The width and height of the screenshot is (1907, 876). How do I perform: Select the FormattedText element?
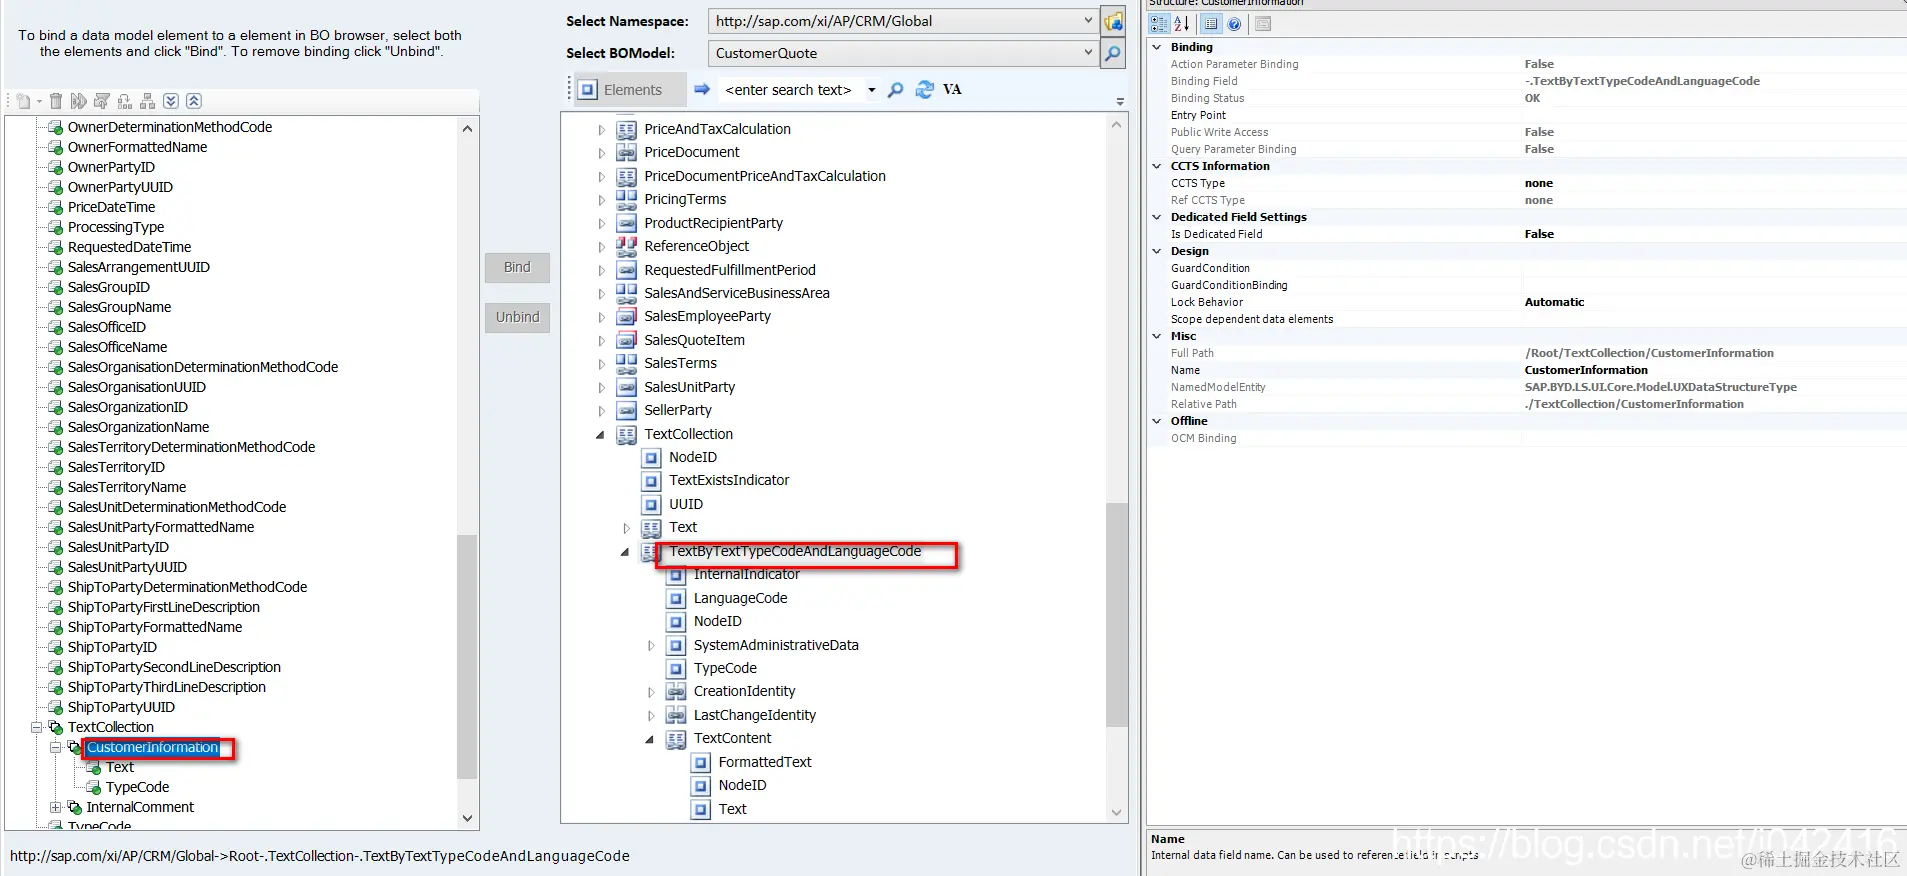click(765, 762)
